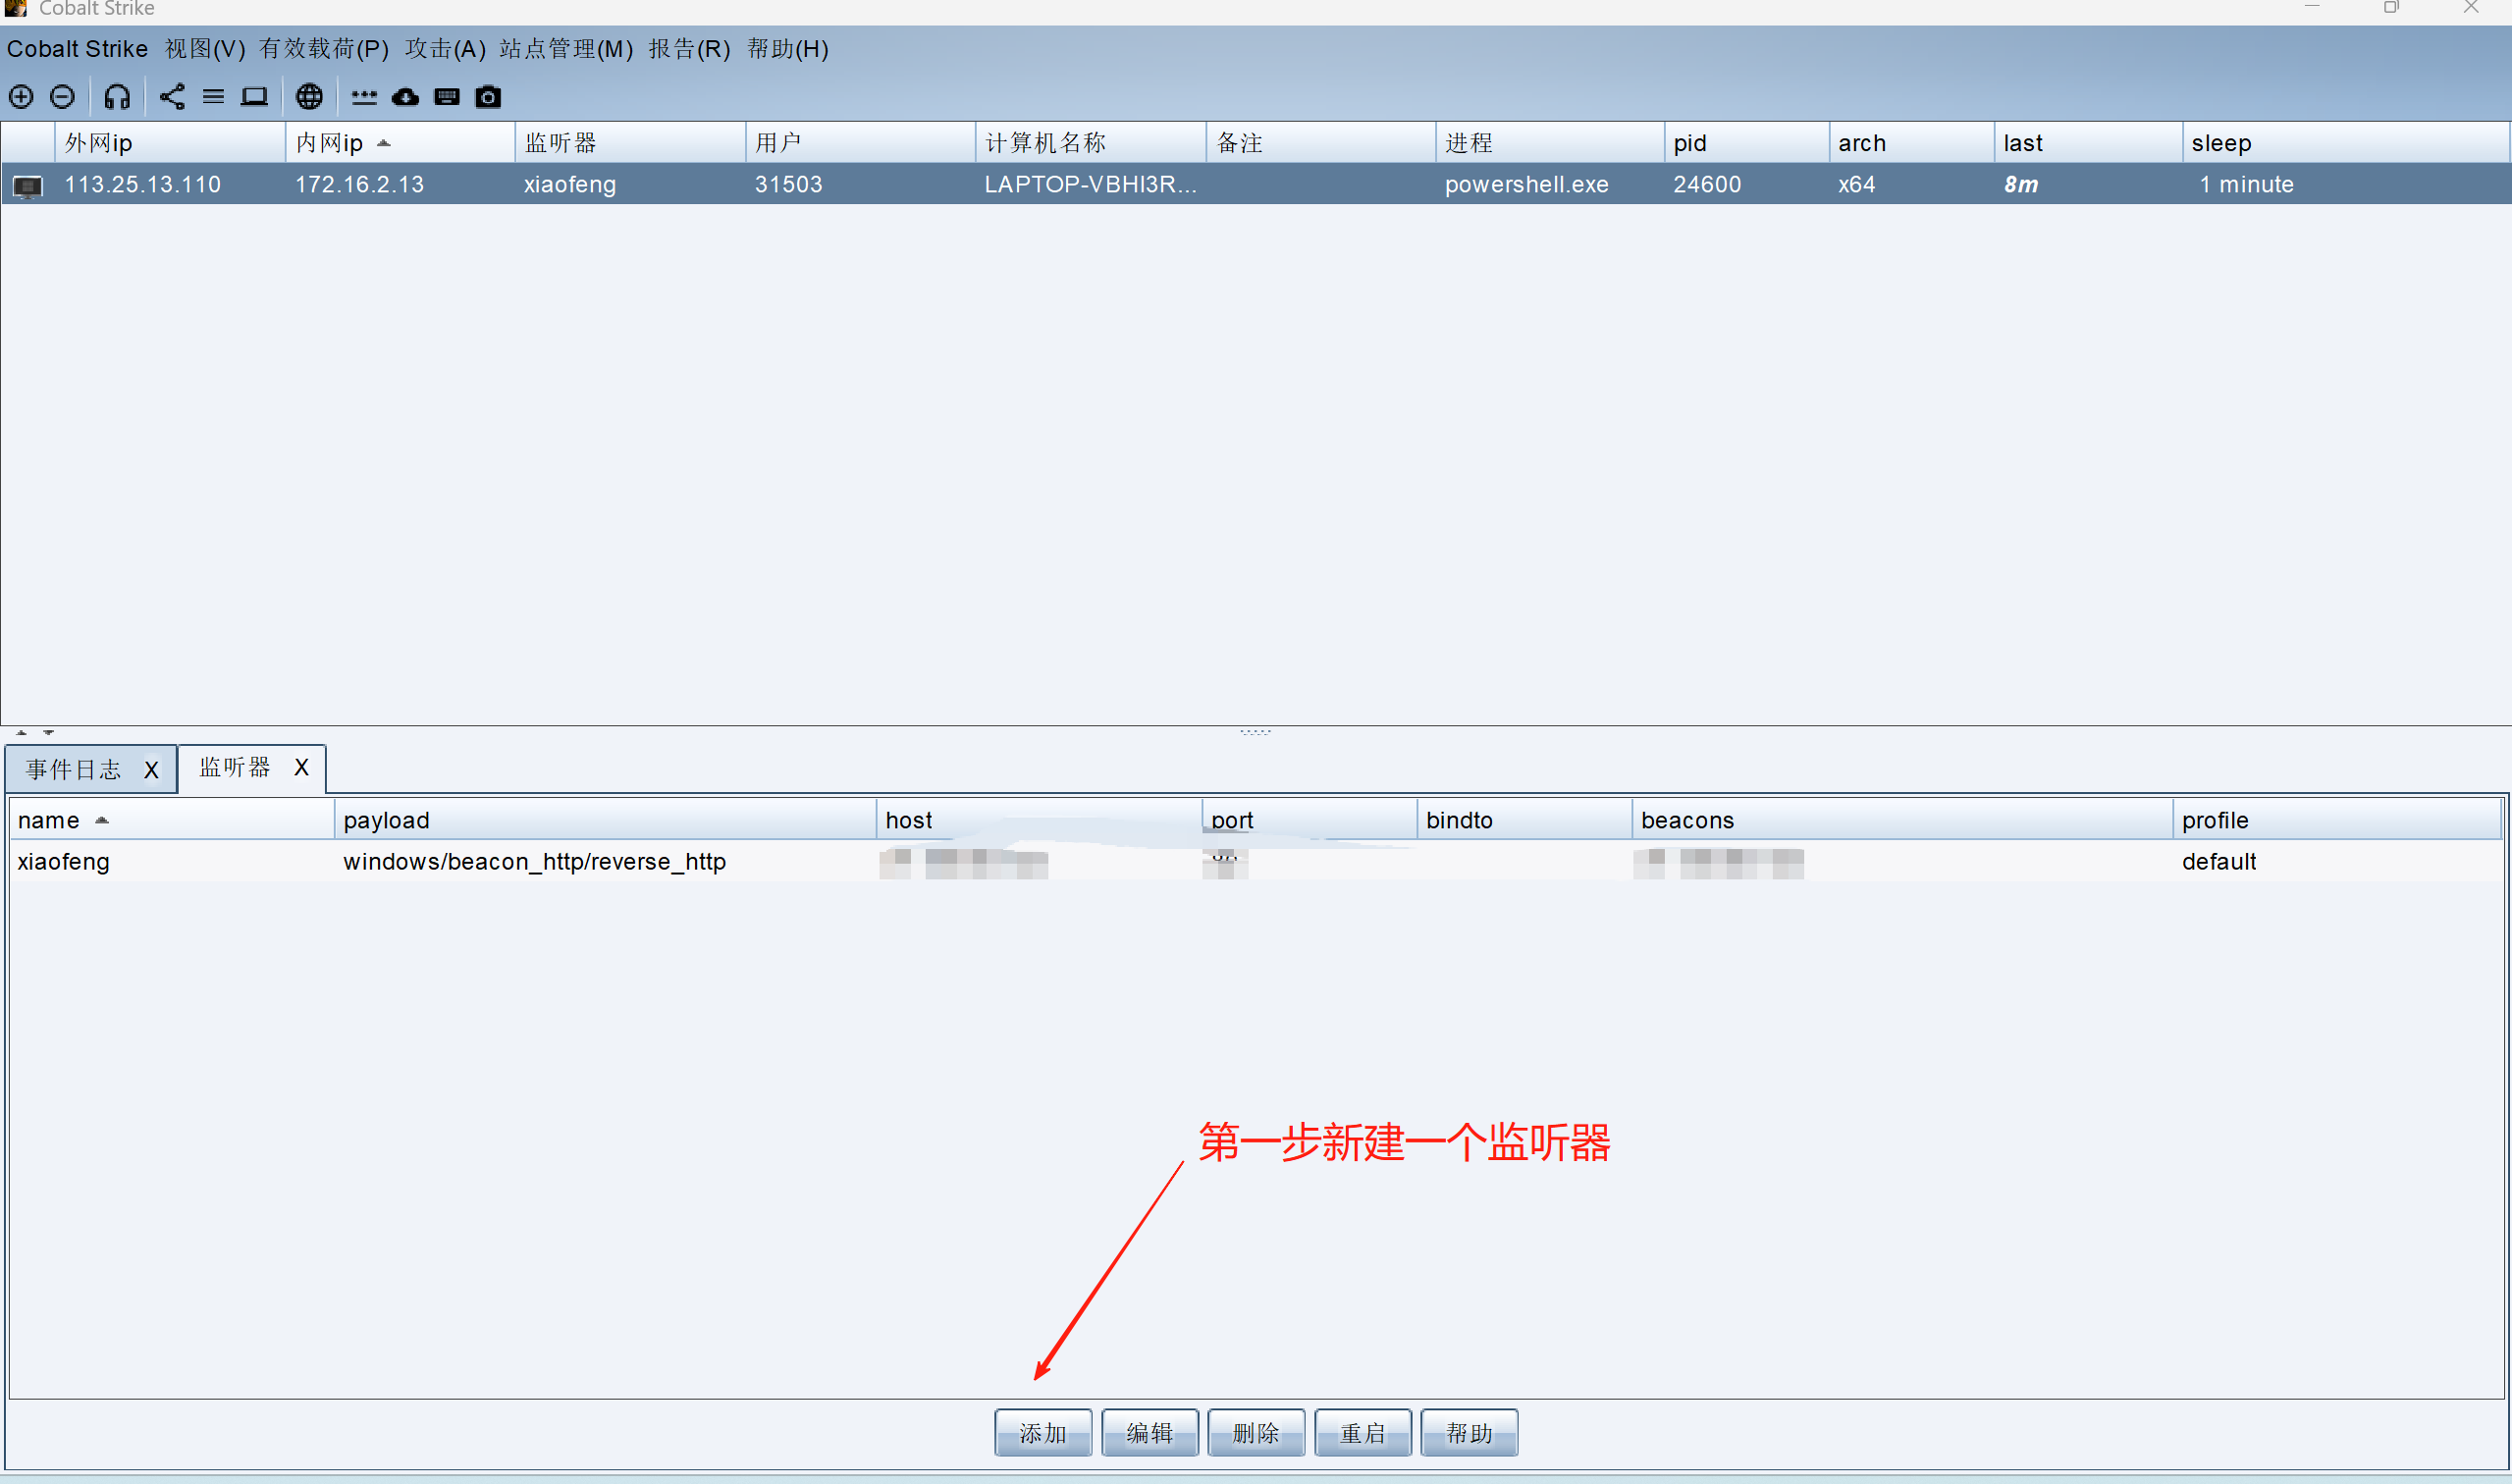
Task: Open downloaded files cloud icon
Action: tap(405, 97)
